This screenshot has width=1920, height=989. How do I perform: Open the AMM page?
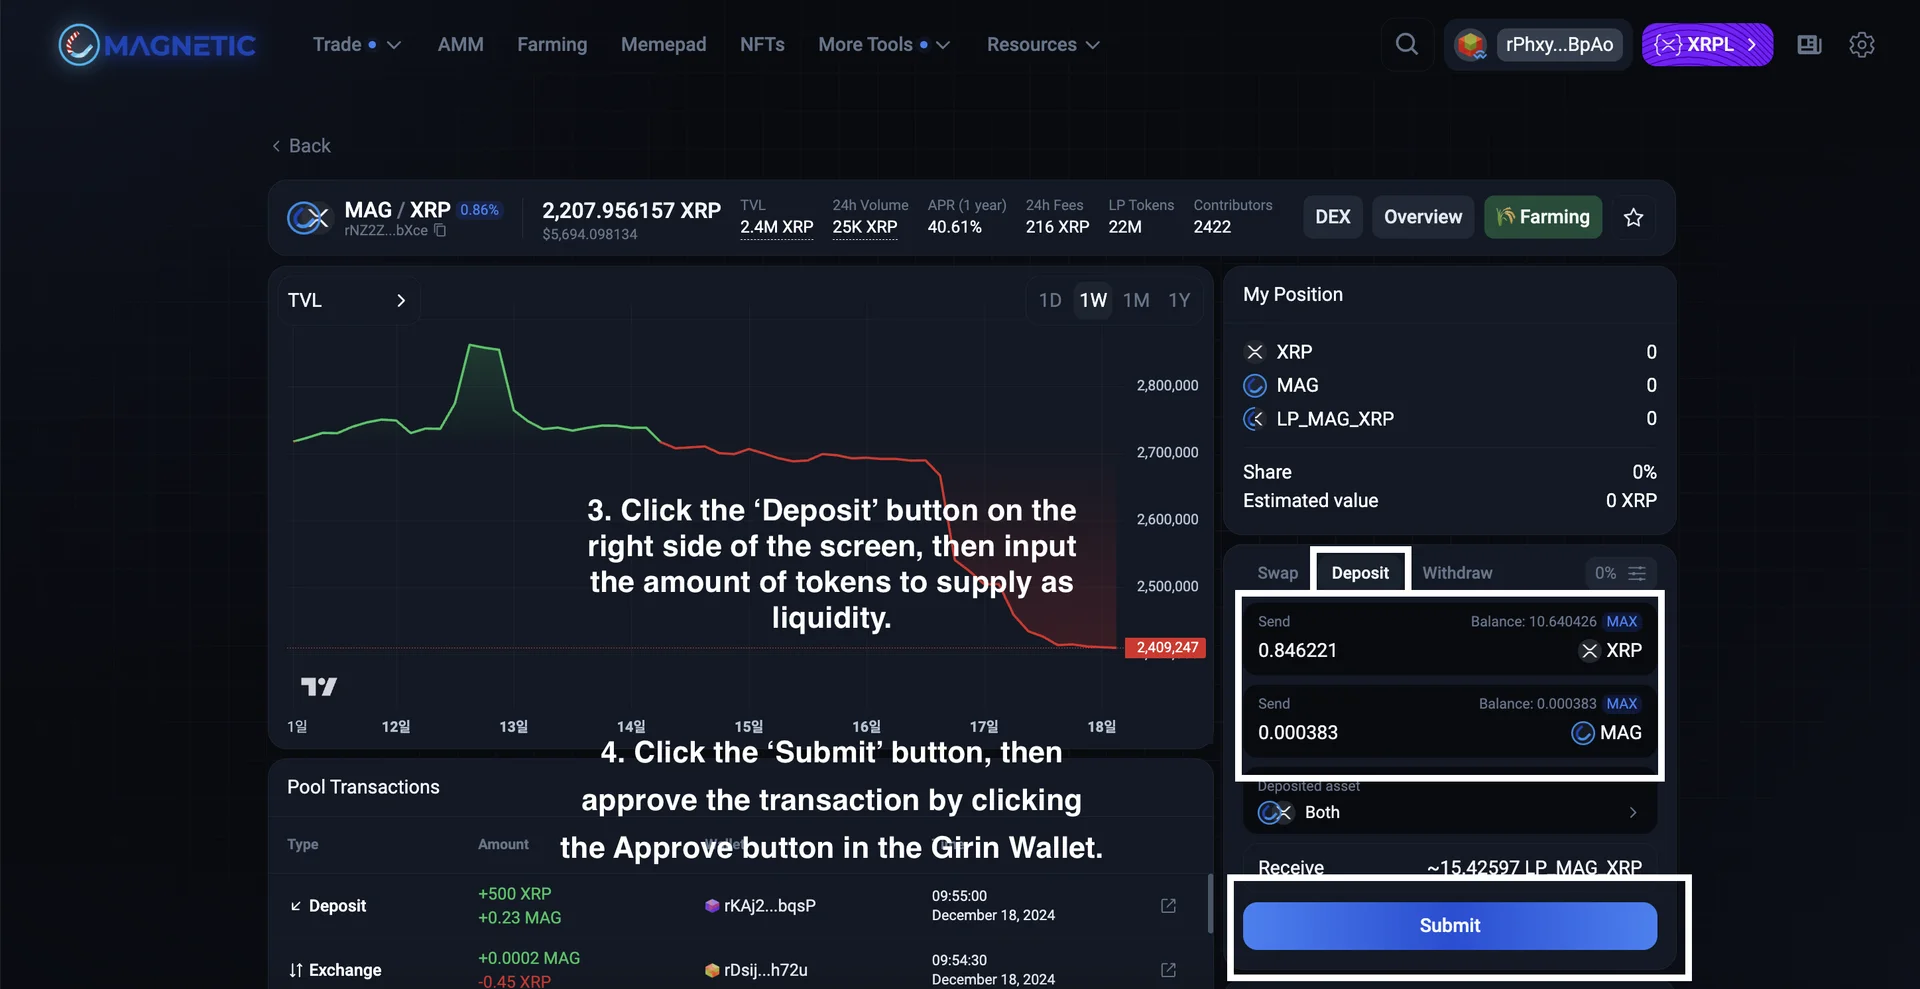click(x=461, y=45)
